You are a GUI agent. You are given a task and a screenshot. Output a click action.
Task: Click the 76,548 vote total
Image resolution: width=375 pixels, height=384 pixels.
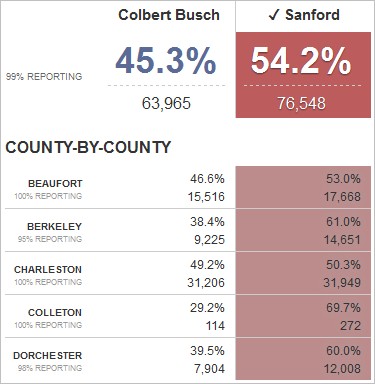click(x=301, y=103)
